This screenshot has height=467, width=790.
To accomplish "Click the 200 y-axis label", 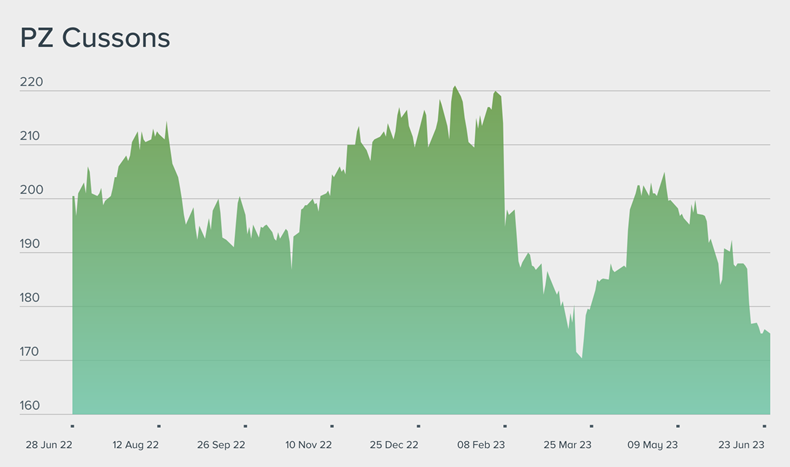I will (x=31, y=191).
